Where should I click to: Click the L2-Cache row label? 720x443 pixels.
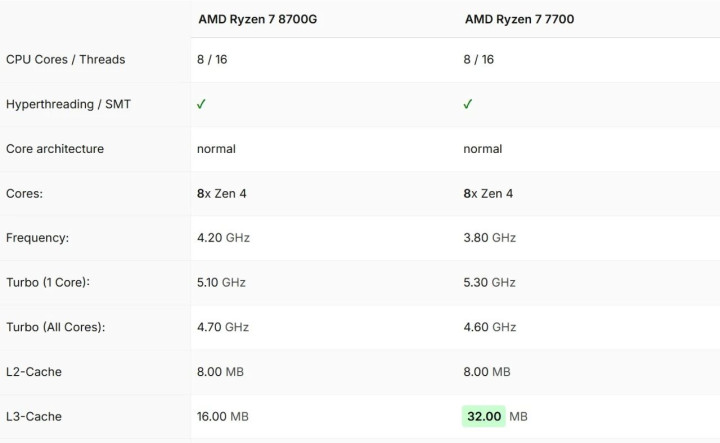(35, 372)
